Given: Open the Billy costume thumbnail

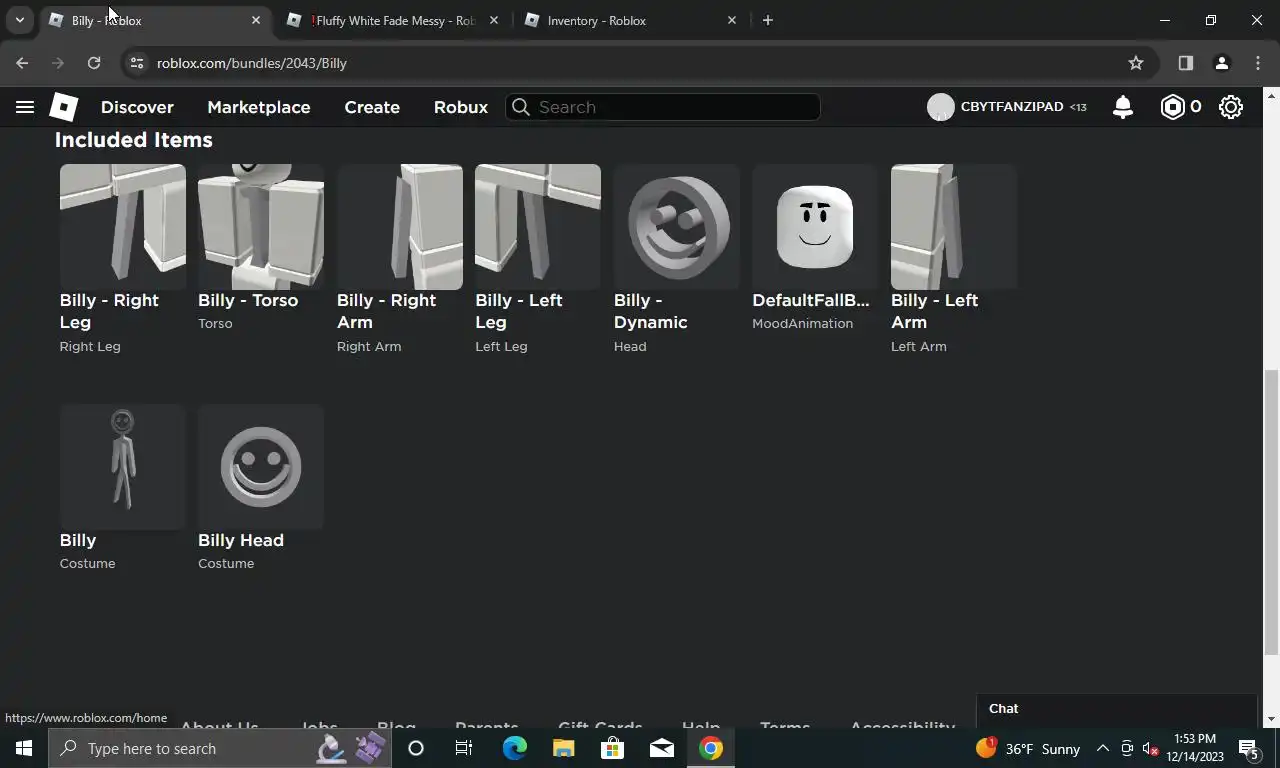Looking at the screenshot, I should (x=123, y=467).
